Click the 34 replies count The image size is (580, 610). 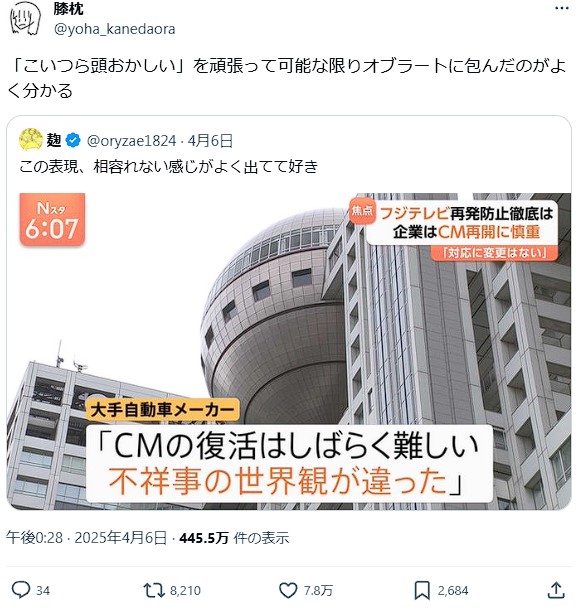(43, 591)
